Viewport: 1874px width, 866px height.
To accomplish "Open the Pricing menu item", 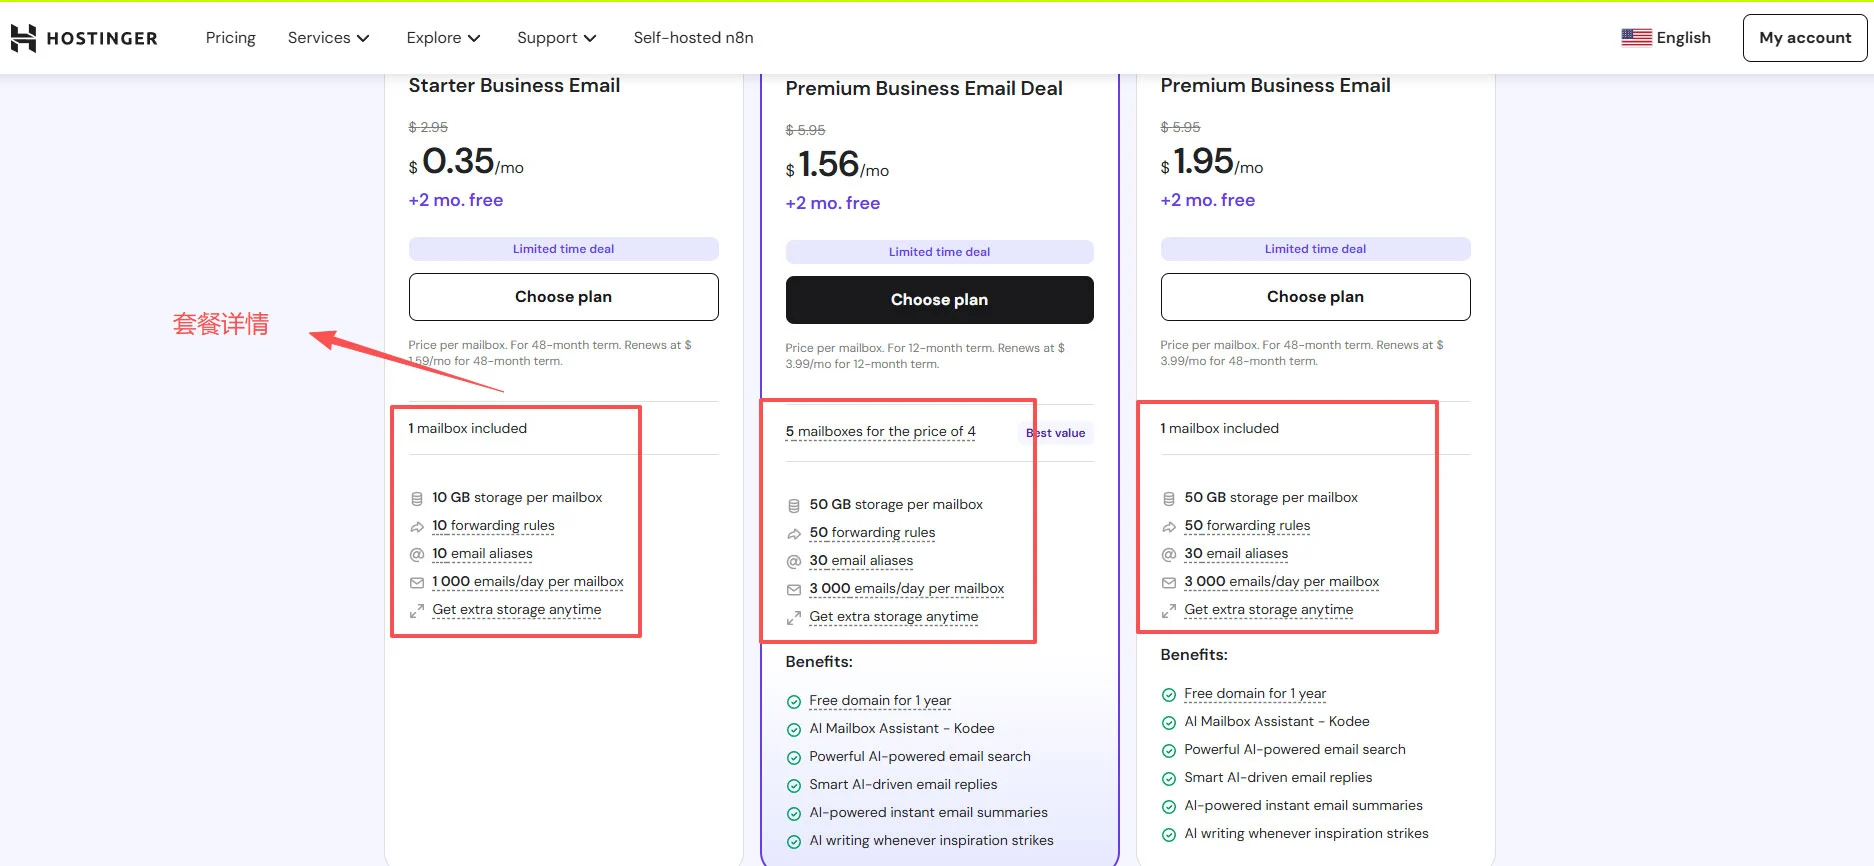I will tap(230, 38).
